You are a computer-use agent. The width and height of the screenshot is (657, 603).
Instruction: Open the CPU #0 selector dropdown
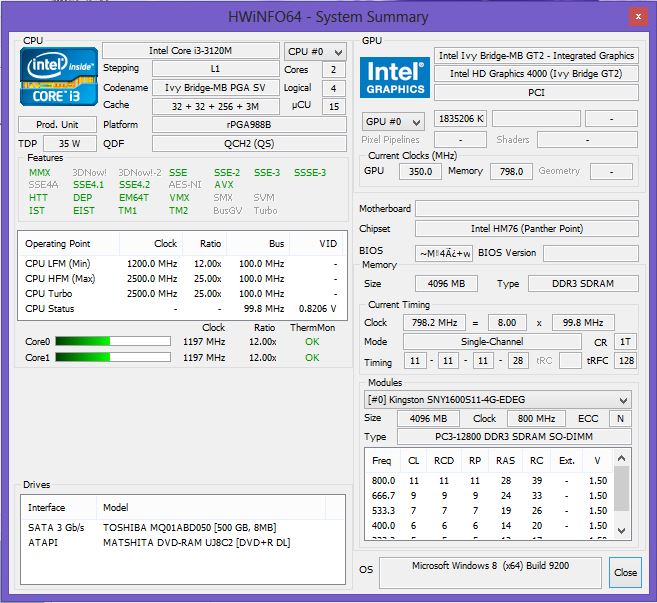click(315, 52)
